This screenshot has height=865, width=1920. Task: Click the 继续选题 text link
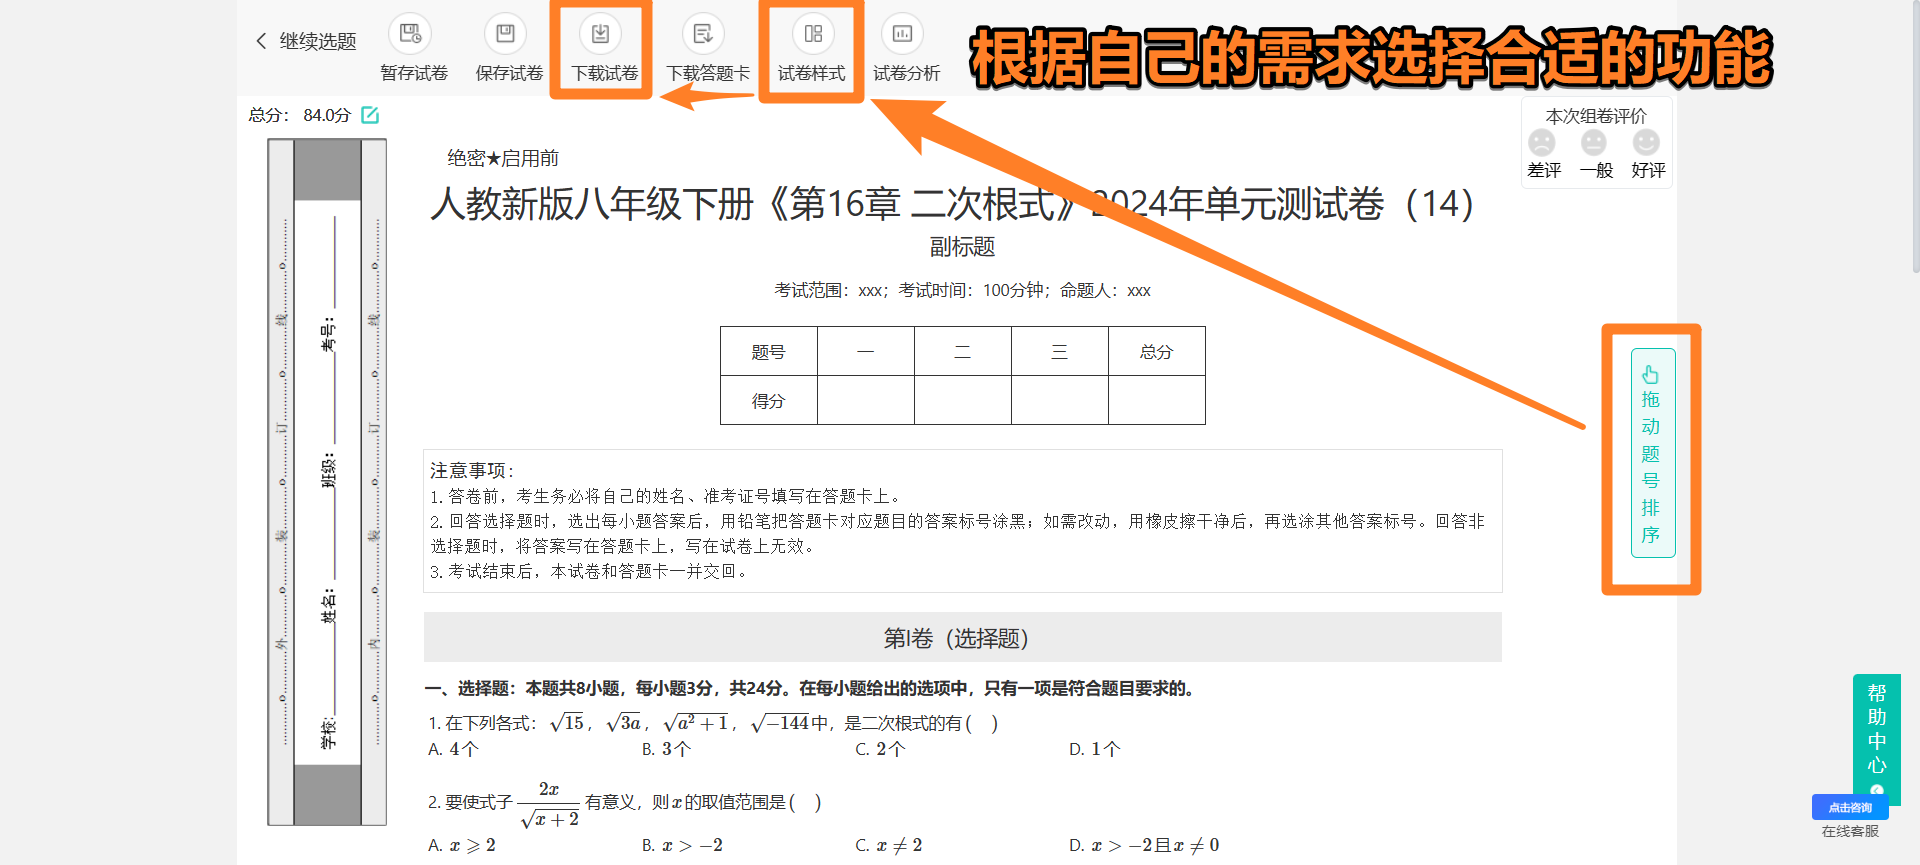point(318,41)
